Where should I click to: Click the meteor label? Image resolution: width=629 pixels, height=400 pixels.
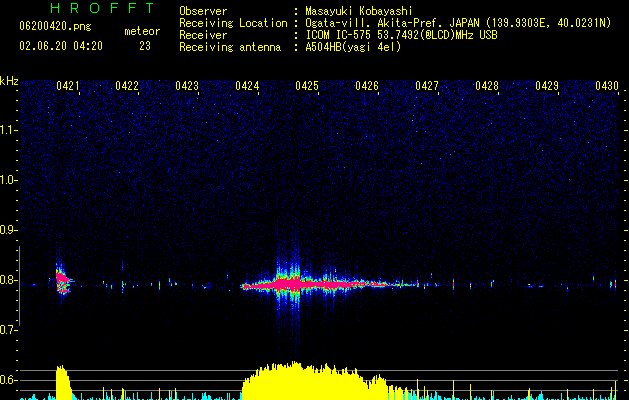point(142,31)
